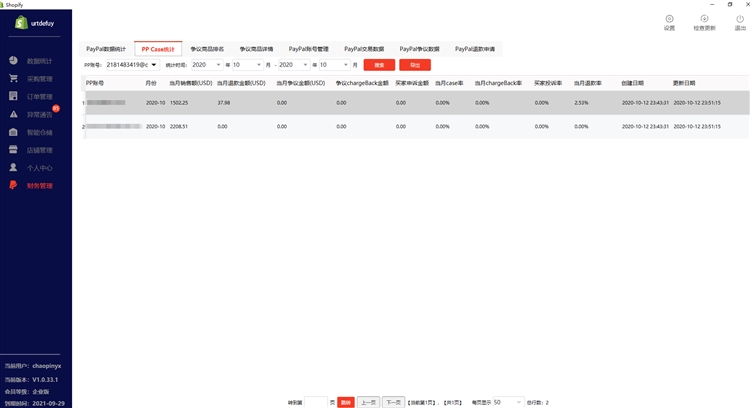Open settings via 设置 gear icon
This screenshot has height=408, width=750.
tap(669, 19)
